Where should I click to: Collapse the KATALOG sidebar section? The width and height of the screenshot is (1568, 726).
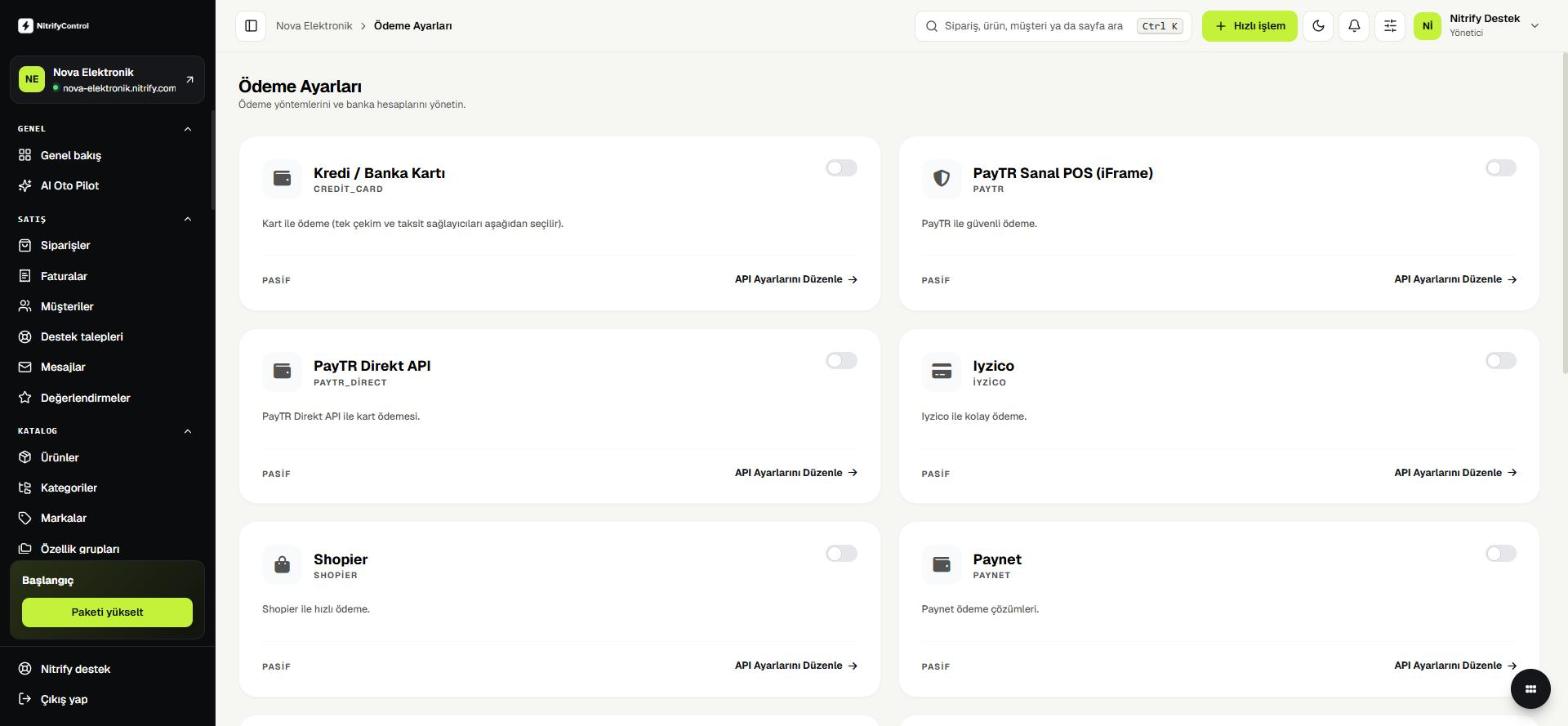pos(187,431)
